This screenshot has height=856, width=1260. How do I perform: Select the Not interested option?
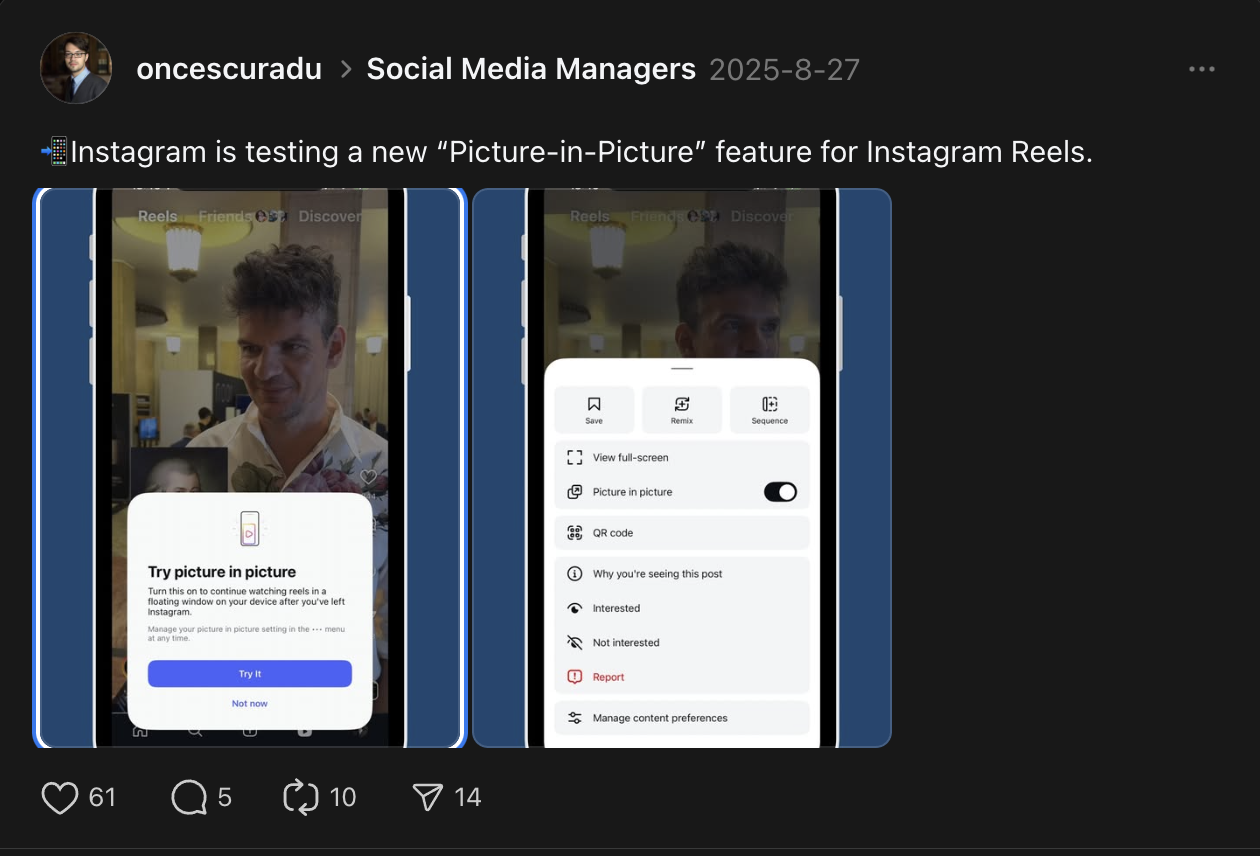625,643
